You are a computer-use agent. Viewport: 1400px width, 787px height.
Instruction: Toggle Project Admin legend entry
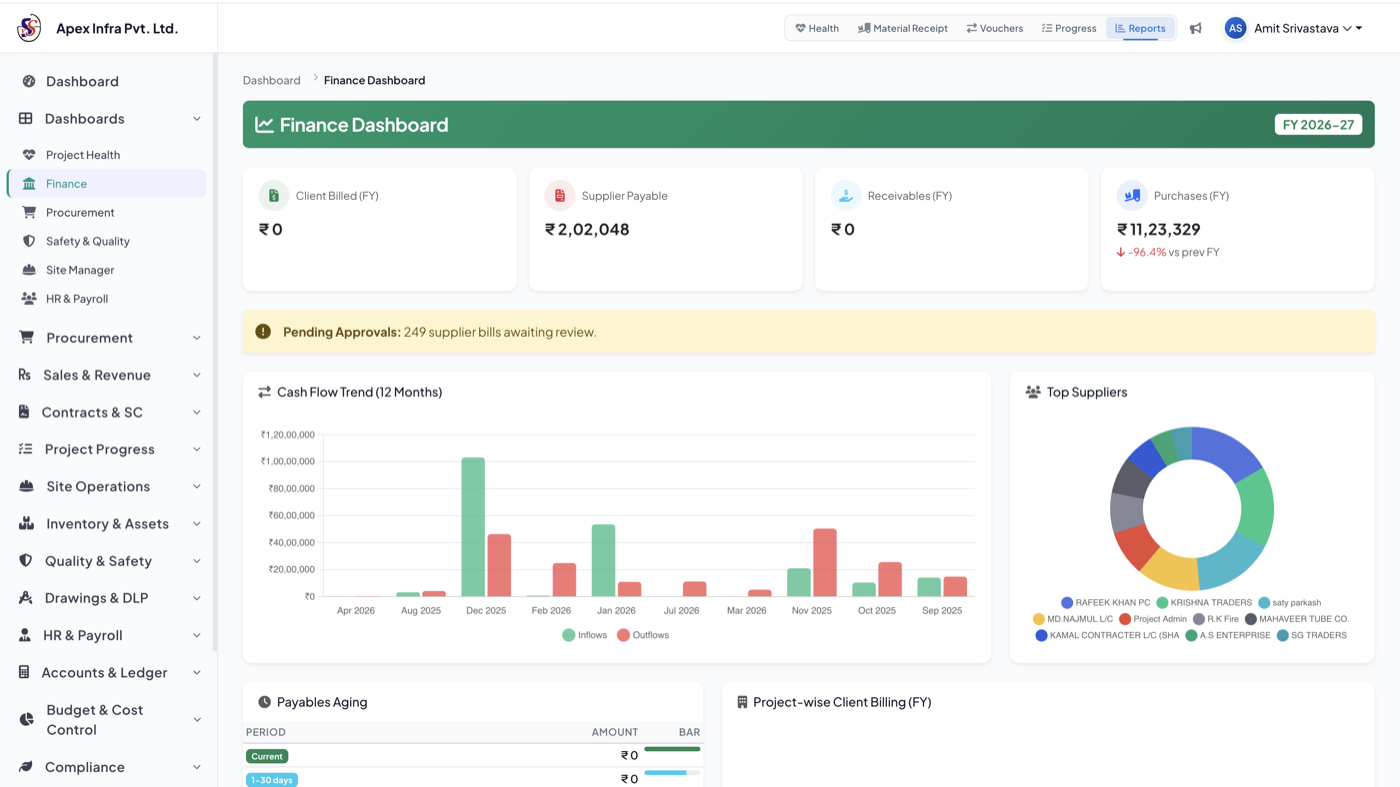coord(1153,619)
